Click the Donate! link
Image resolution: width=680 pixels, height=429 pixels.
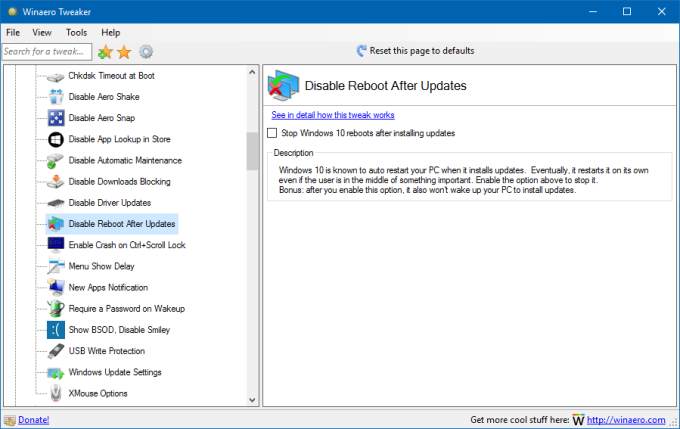coord(33,420)
